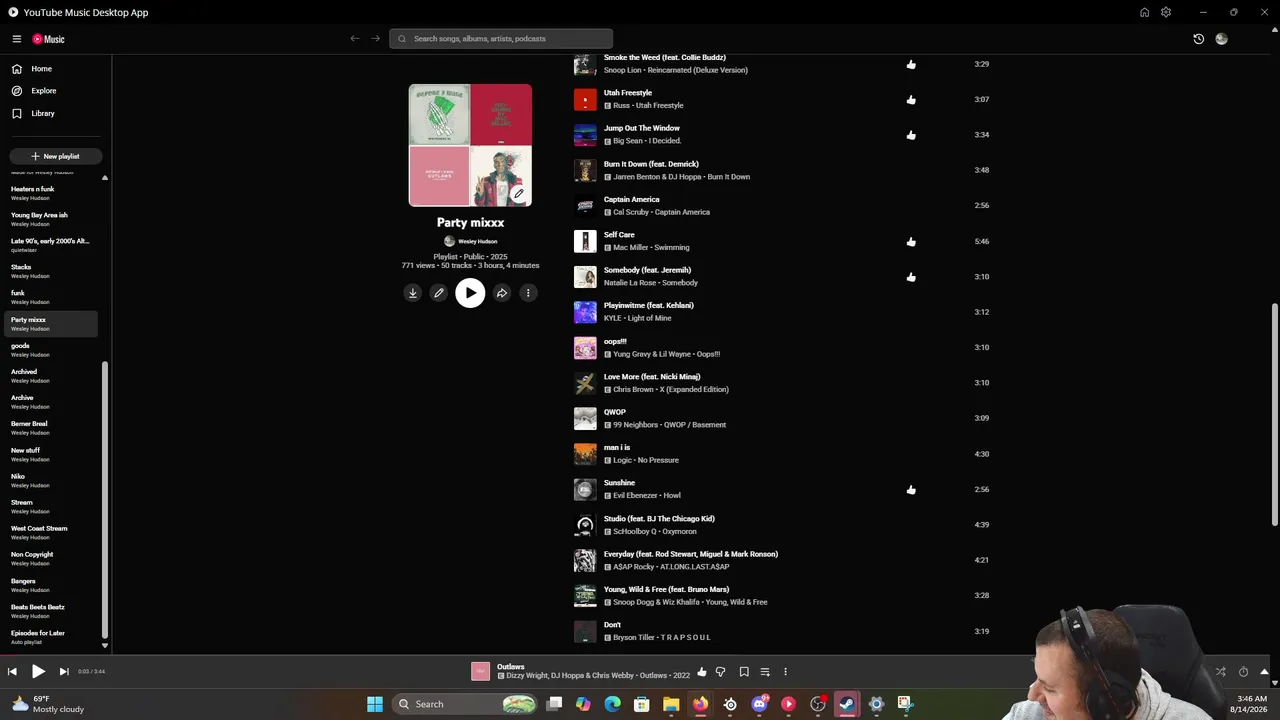The image size is (1280, 720).
Task: Open Mac Miller artist link
Action: click(632, 247)
